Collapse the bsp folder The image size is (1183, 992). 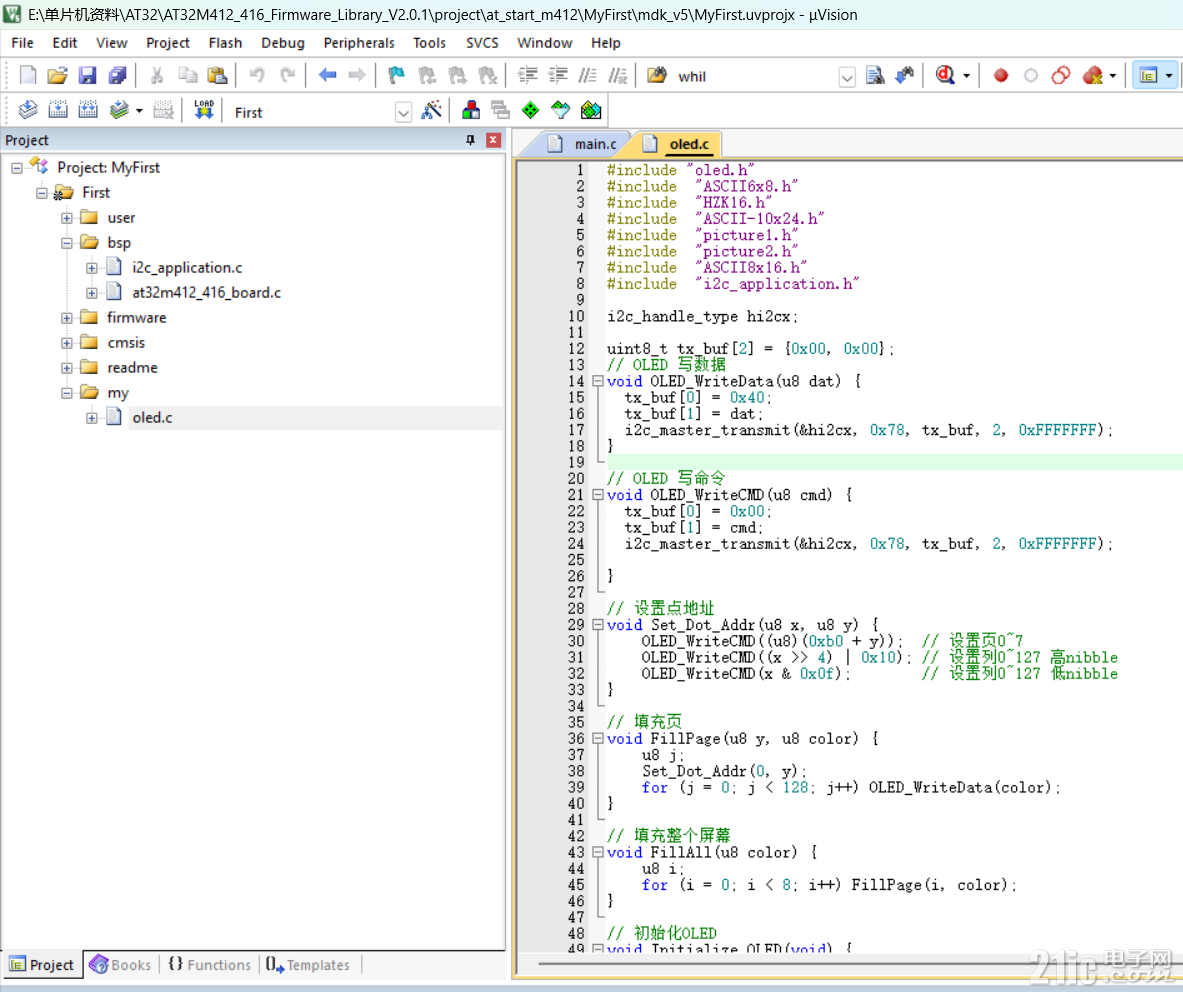(x=66, y=243)
